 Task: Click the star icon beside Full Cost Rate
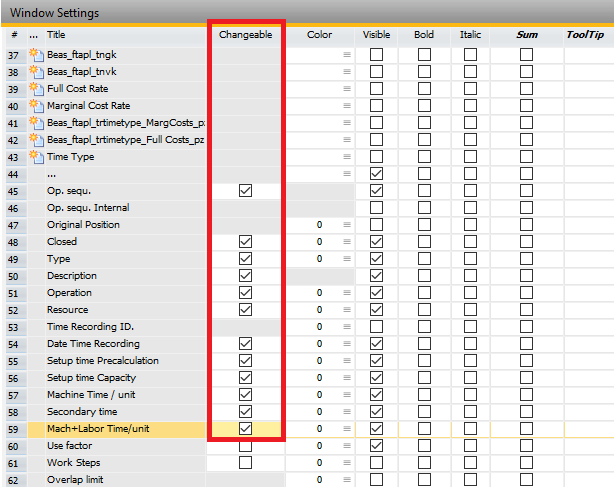point(38,89)
